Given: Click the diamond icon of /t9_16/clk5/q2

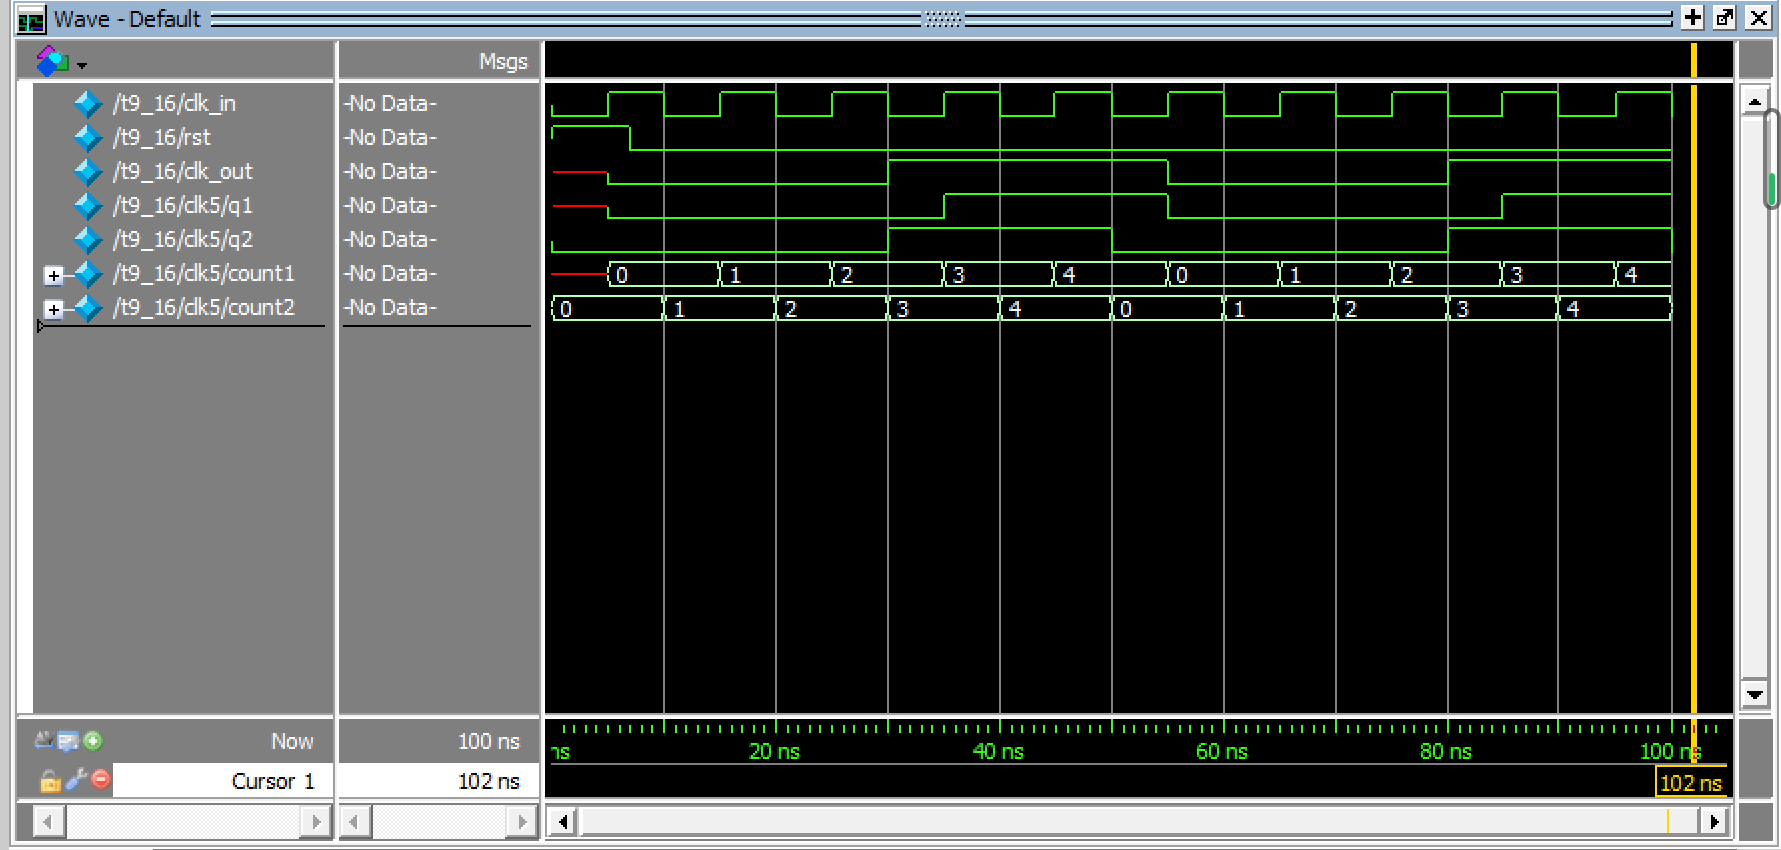Looking at the screenshot, I should coord(89,240).
